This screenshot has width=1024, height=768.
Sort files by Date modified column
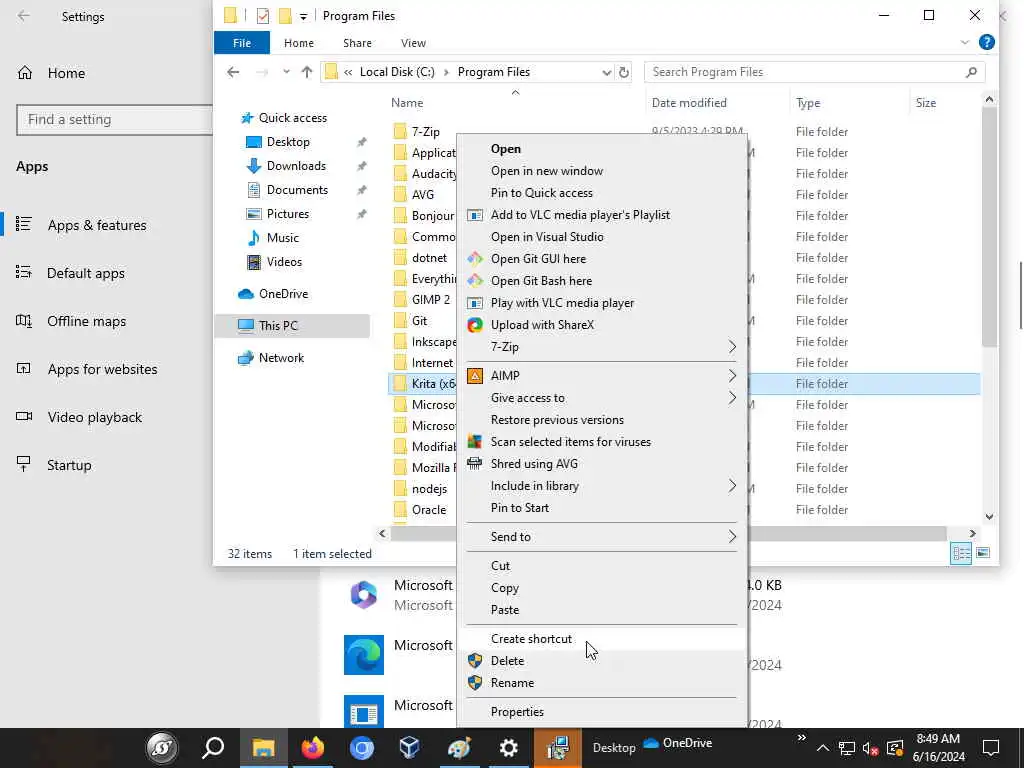[x=689, y=103]
